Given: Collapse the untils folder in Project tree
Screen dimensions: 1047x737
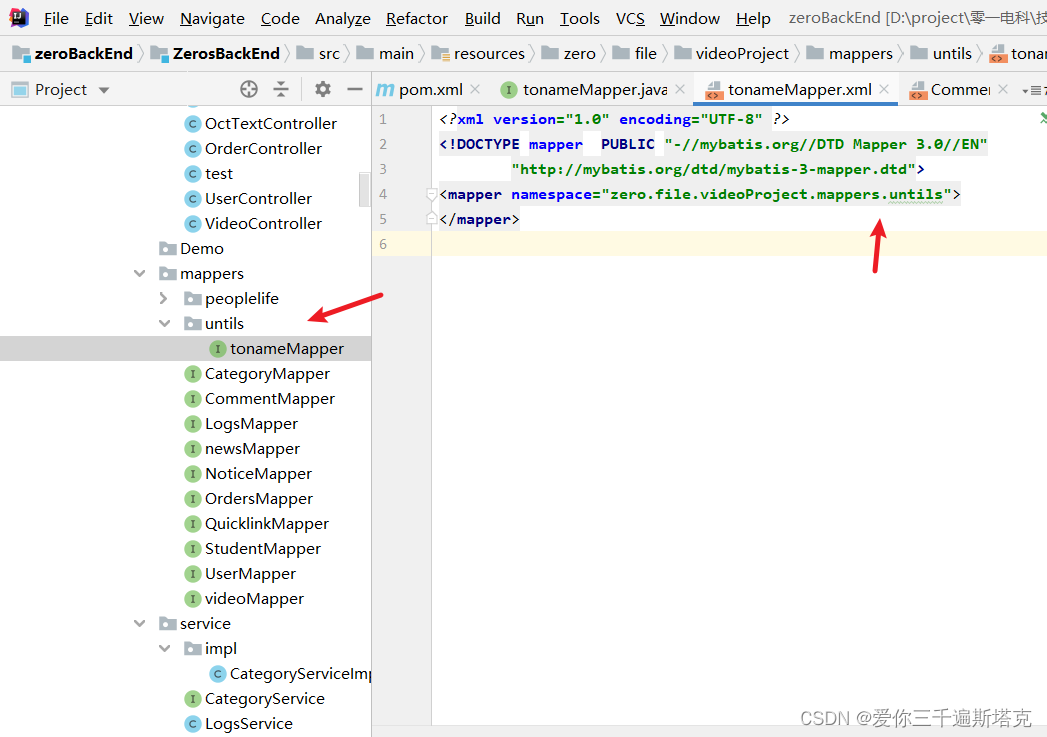Looking at the screenshot, I should pyautogui.click(x=163, y=323).
